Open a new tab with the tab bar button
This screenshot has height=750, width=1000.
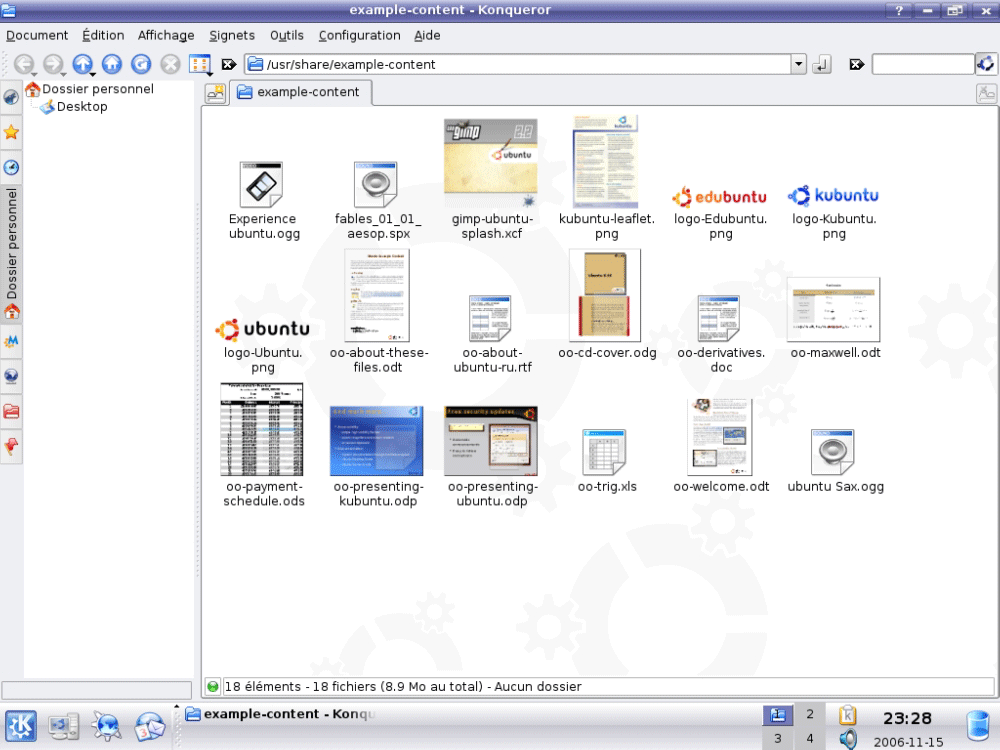216,93
